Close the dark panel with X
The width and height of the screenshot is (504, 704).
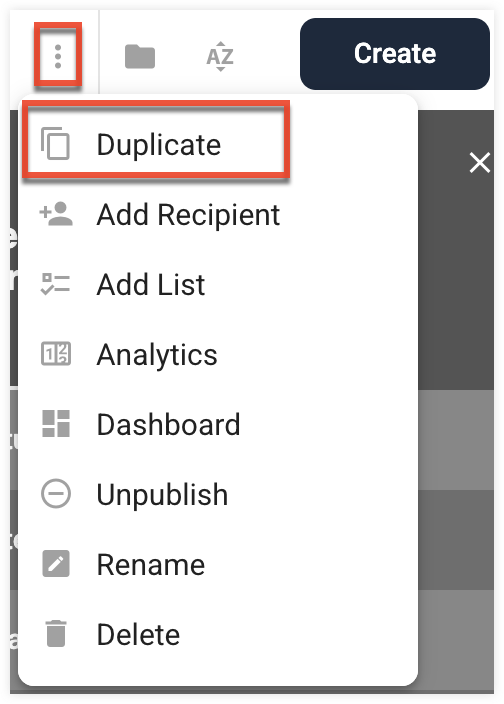pos(480,163)
